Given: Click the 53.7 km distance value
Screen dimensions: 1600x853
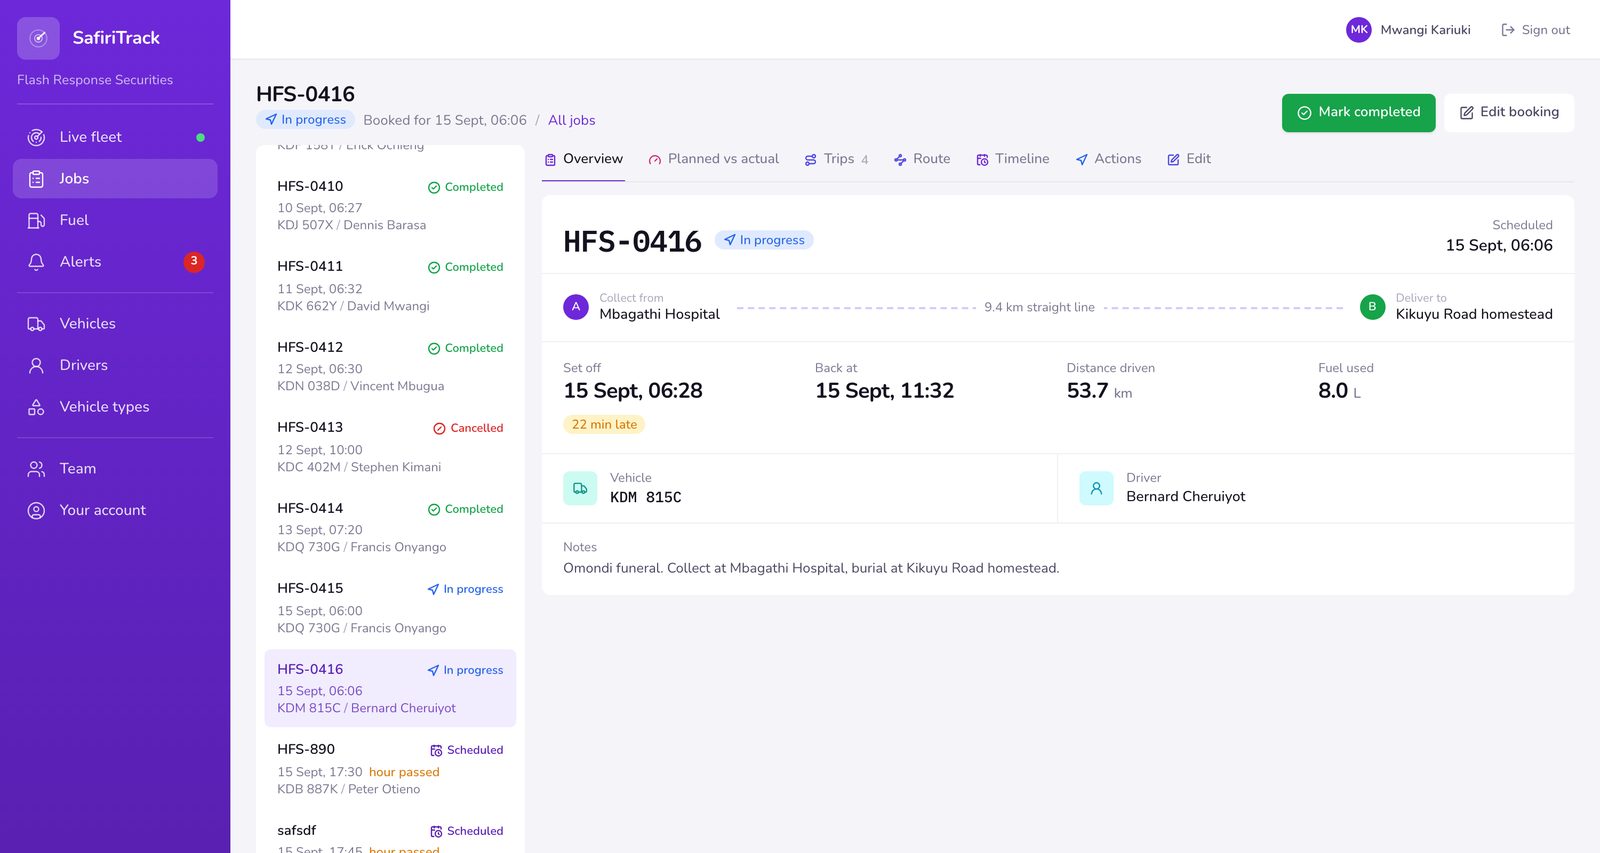Looking at the screenshot, I should point(1099,391).
